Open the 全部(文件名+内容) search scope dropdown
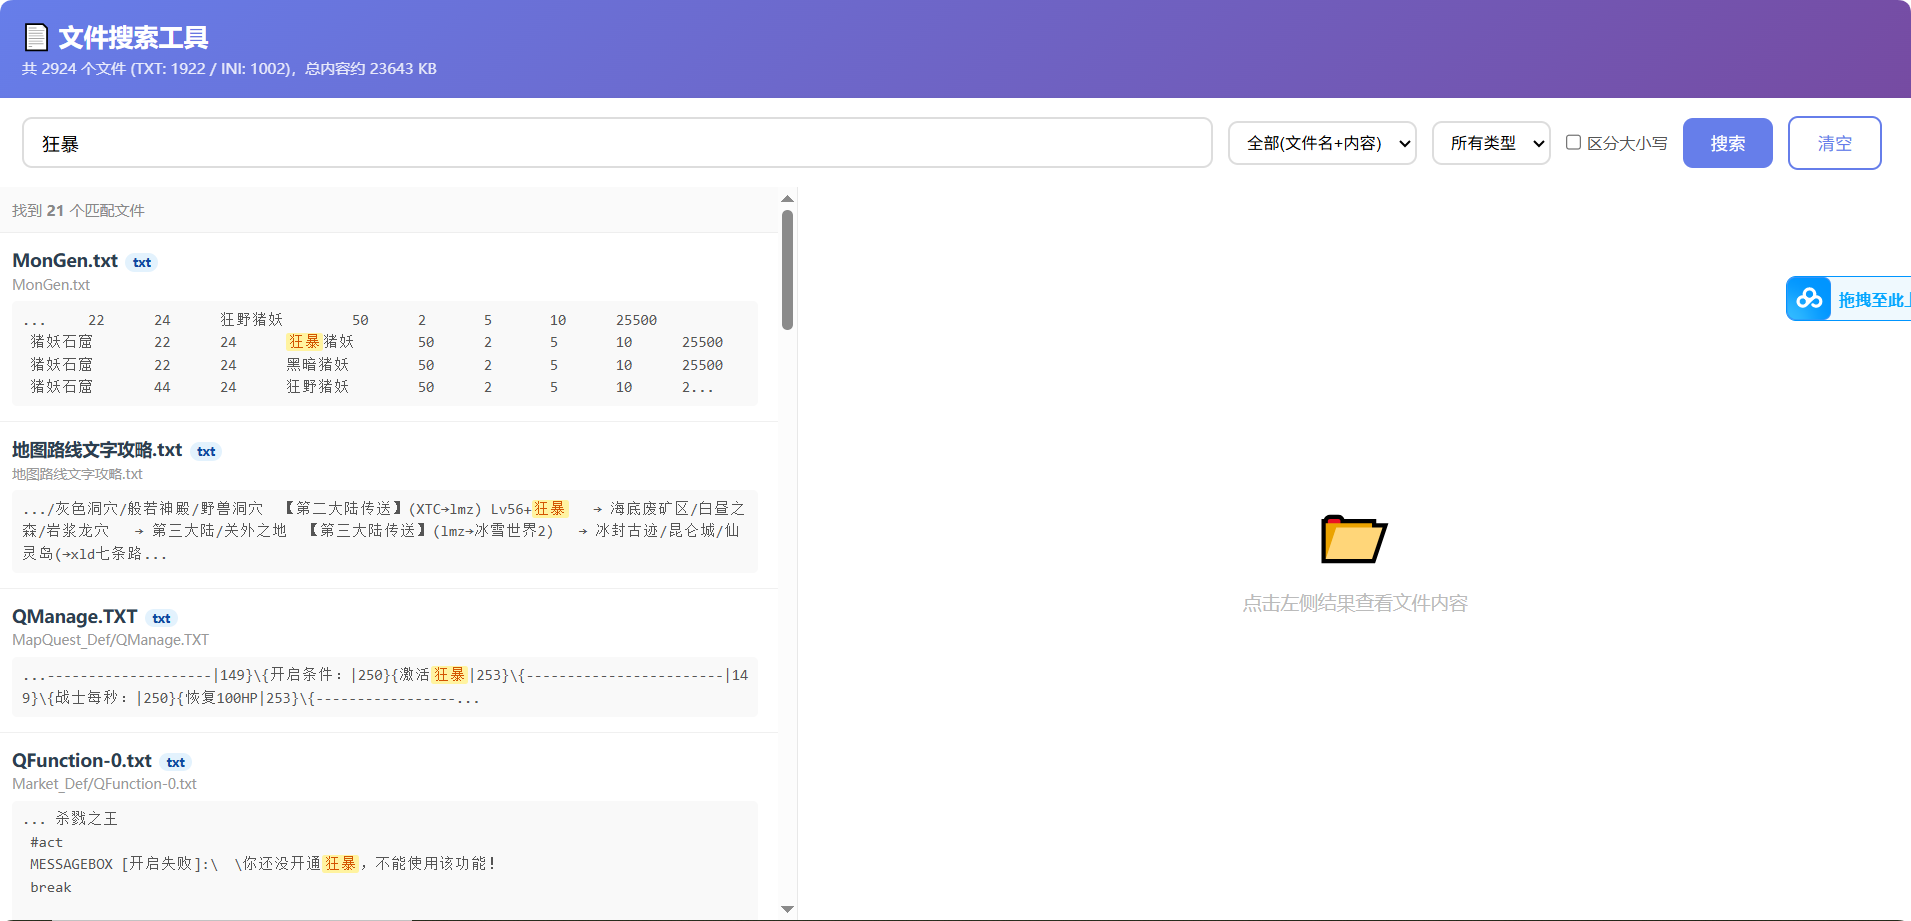 tap(1322, 143)
